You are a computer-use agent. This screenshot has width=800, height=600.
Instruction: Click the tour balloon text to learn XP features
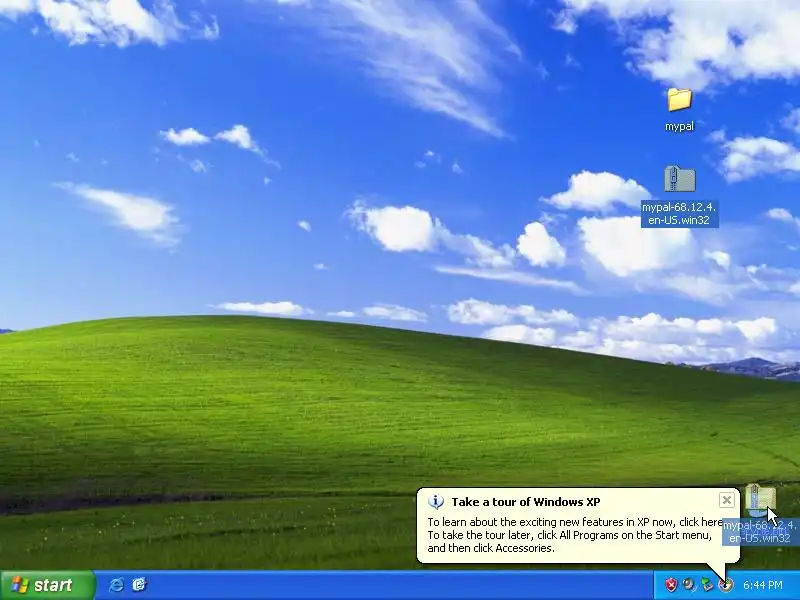[575, 535]
